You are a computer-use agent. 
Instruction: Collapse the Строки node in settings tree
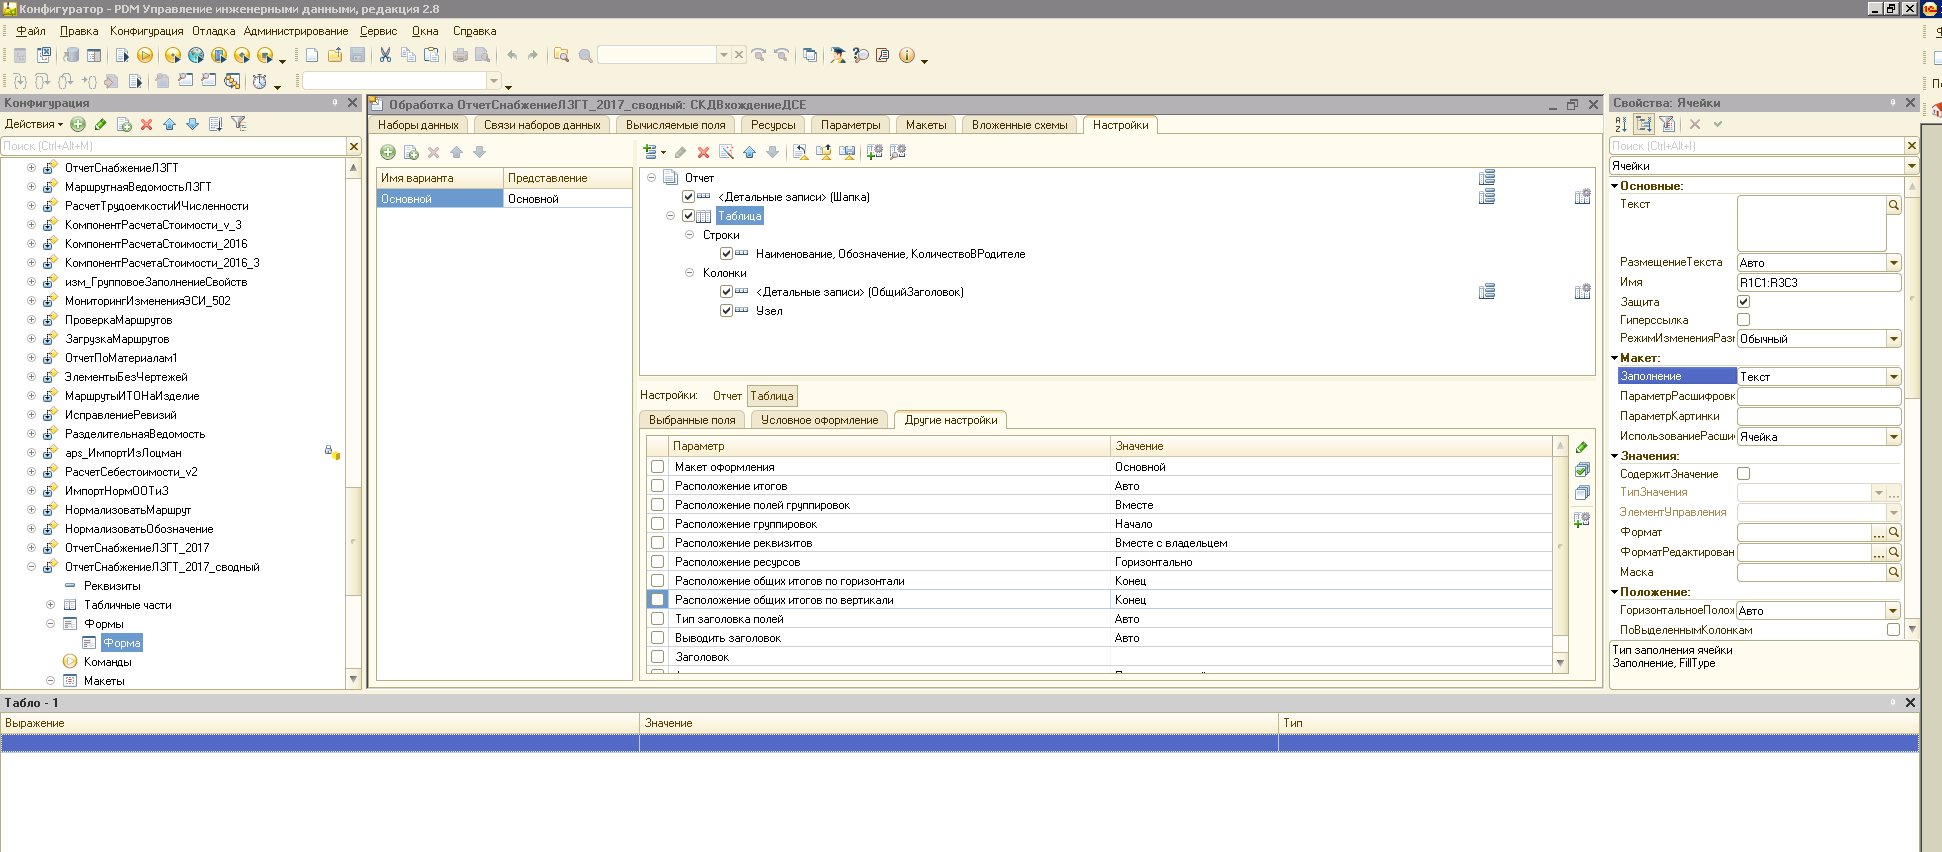point(689,235)
